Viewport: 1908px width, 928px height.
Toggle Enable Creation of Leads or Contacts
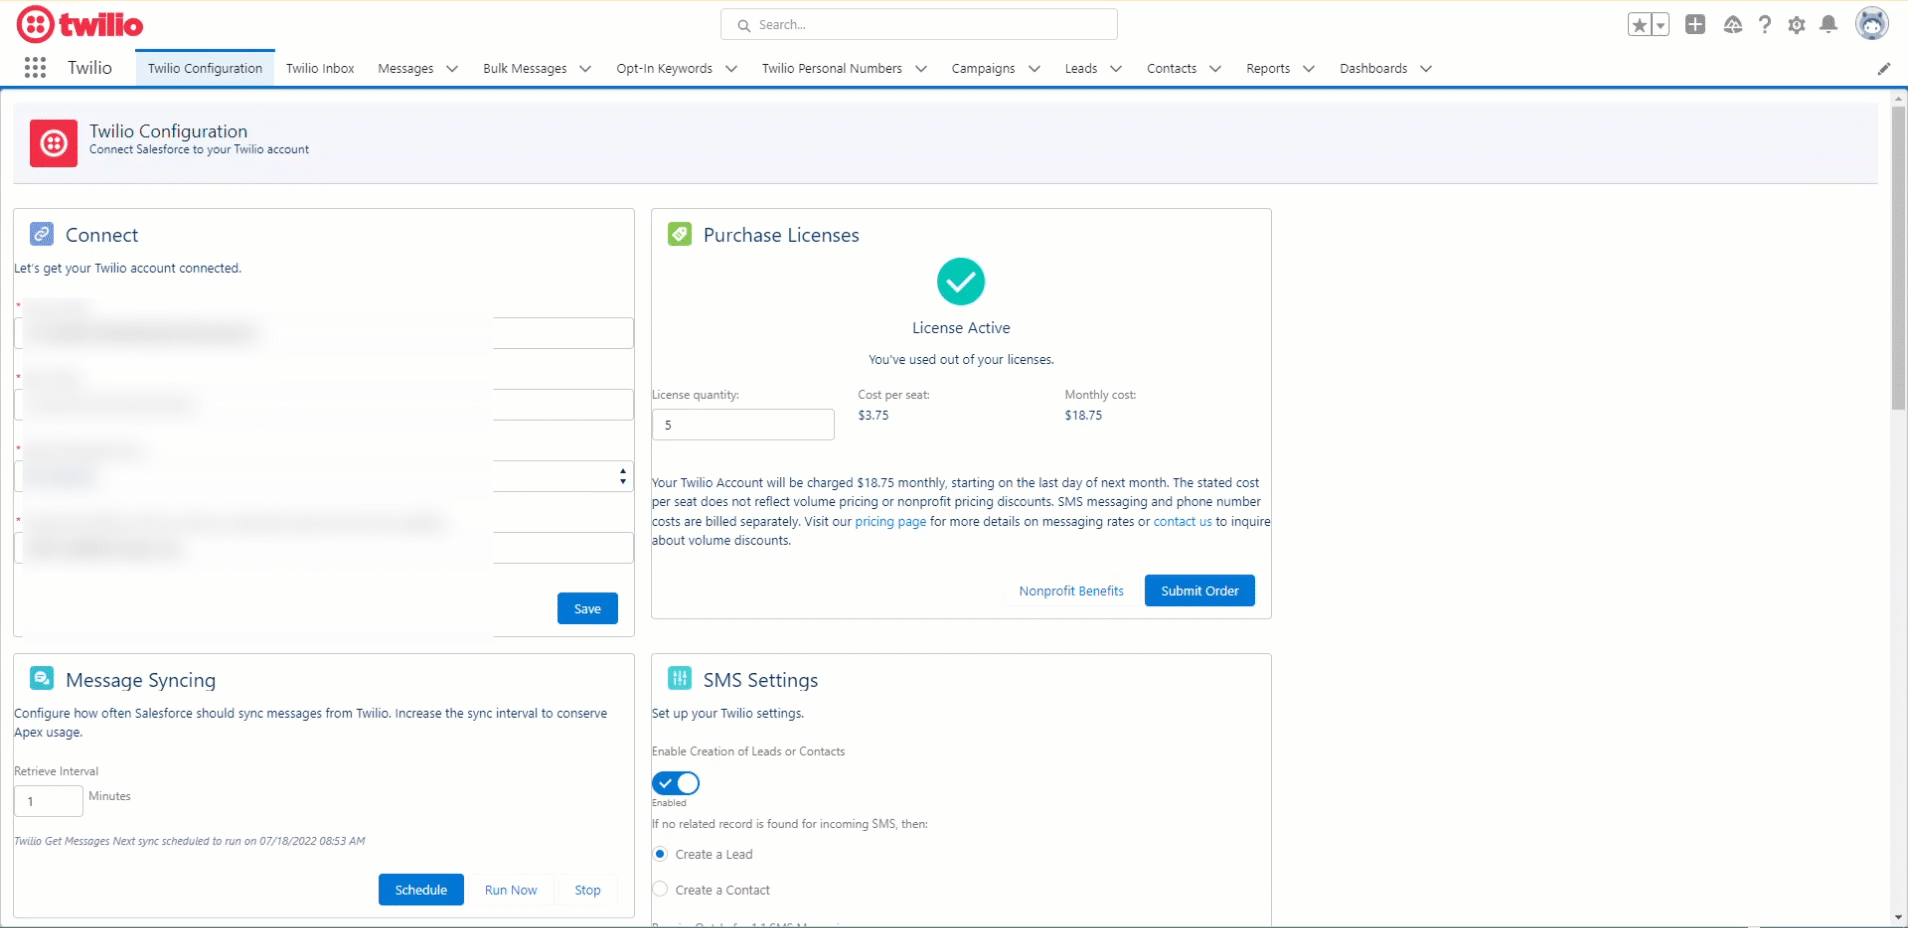(x=676, y=783)
